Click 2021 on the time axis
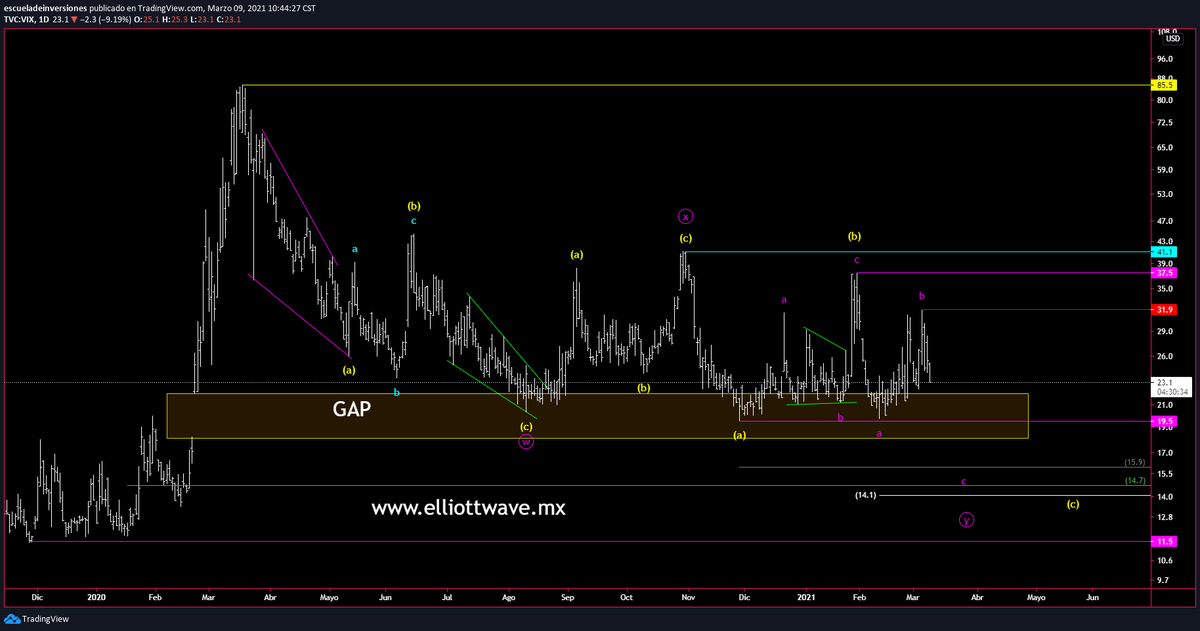Image resolution: width=1200 pixels, height=631 pixels. pos(807,596)
